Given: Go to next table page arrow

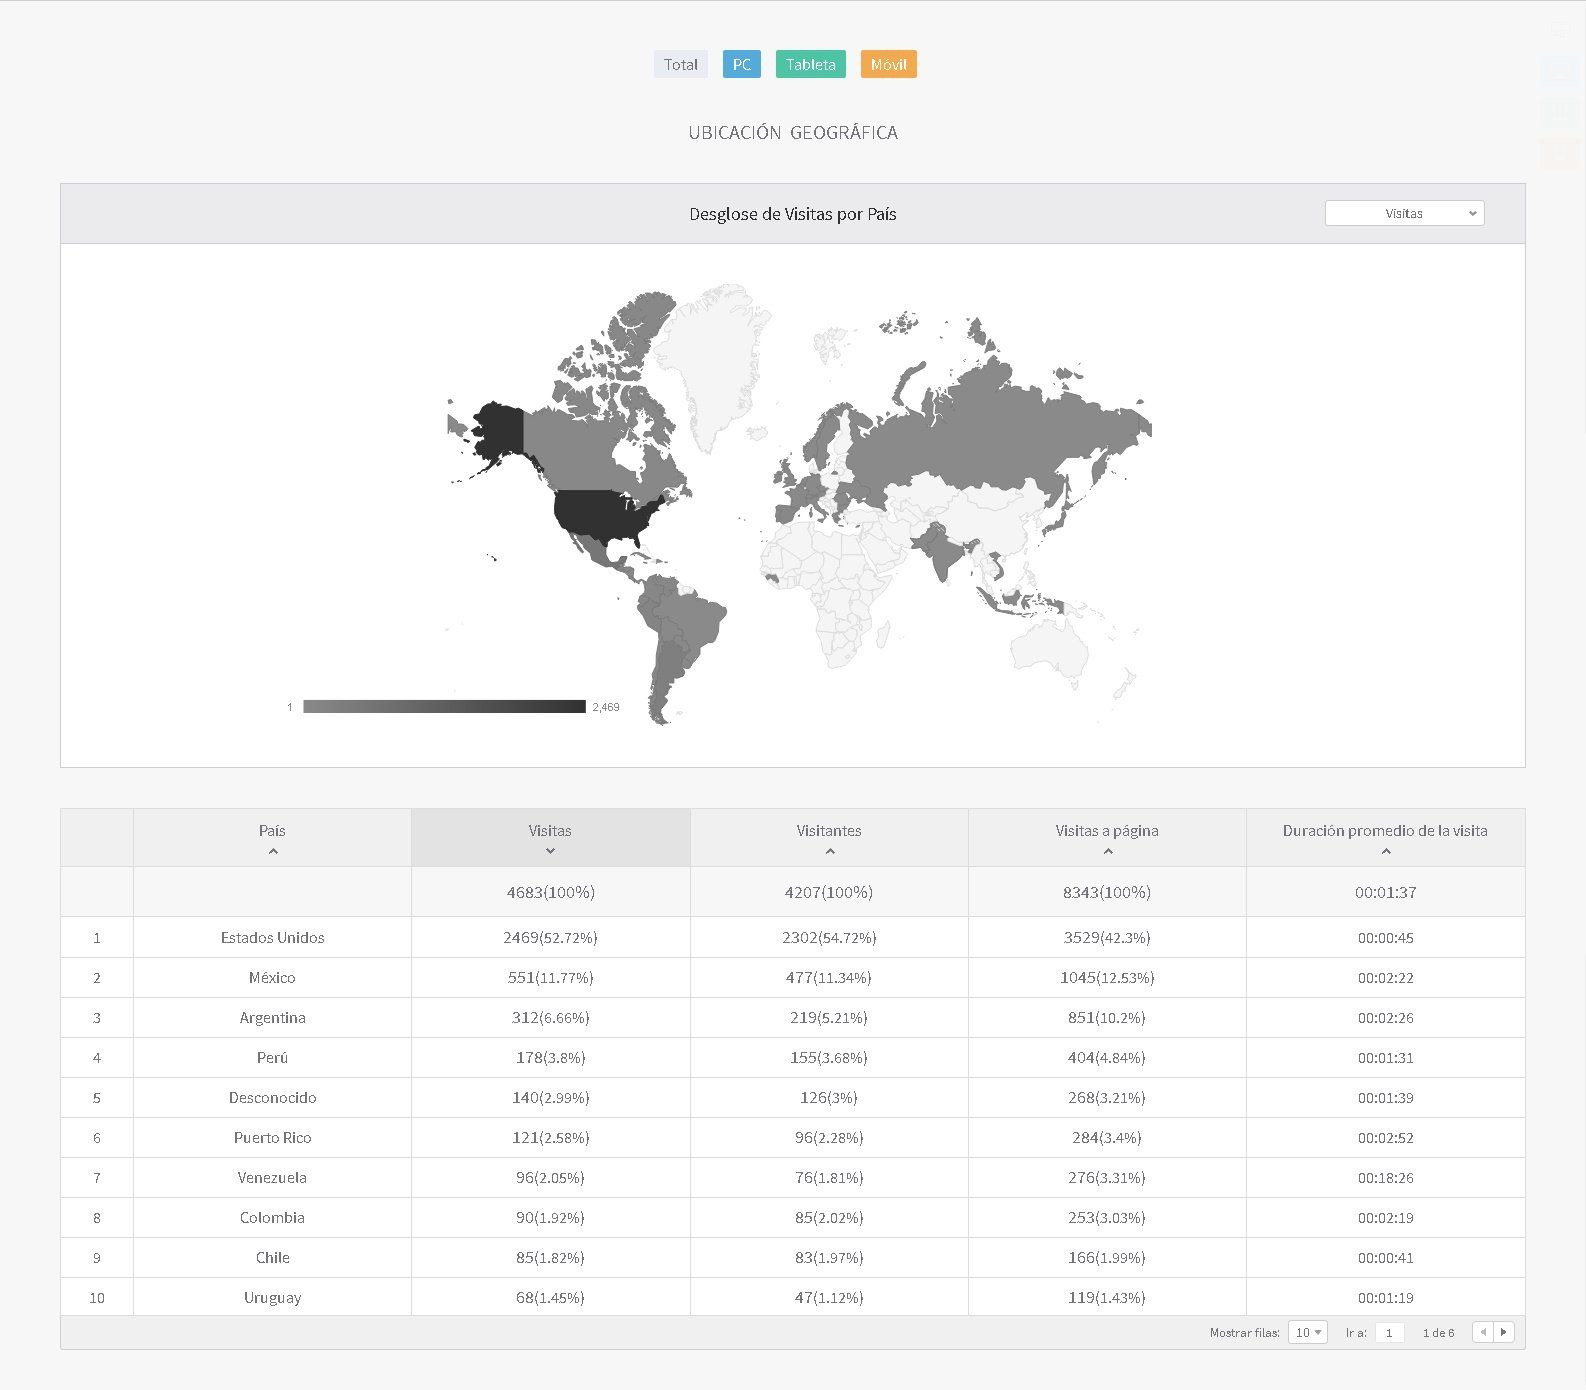Looking at the screenshot, I should pyautogui.click(x=1503, y=1332).
